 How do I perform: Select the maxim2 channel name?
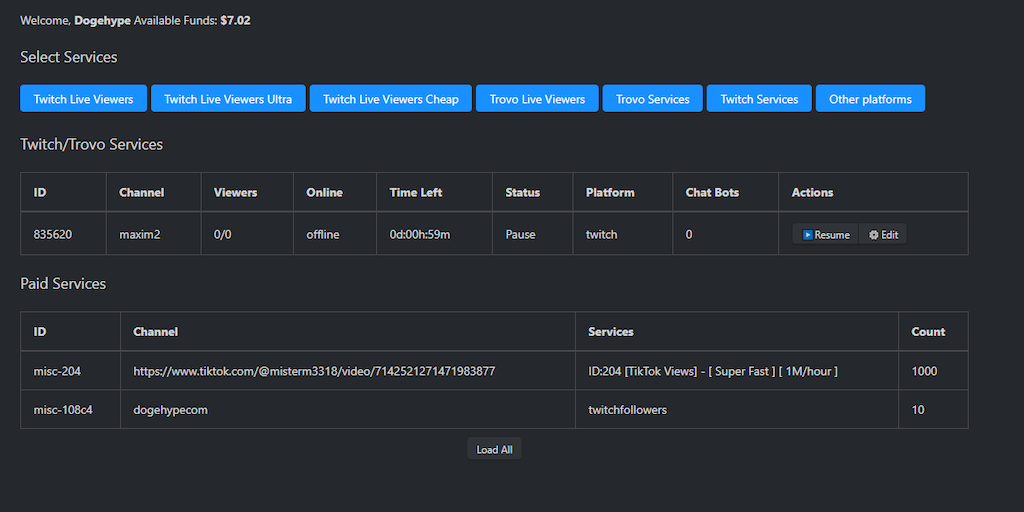[141, 235]
